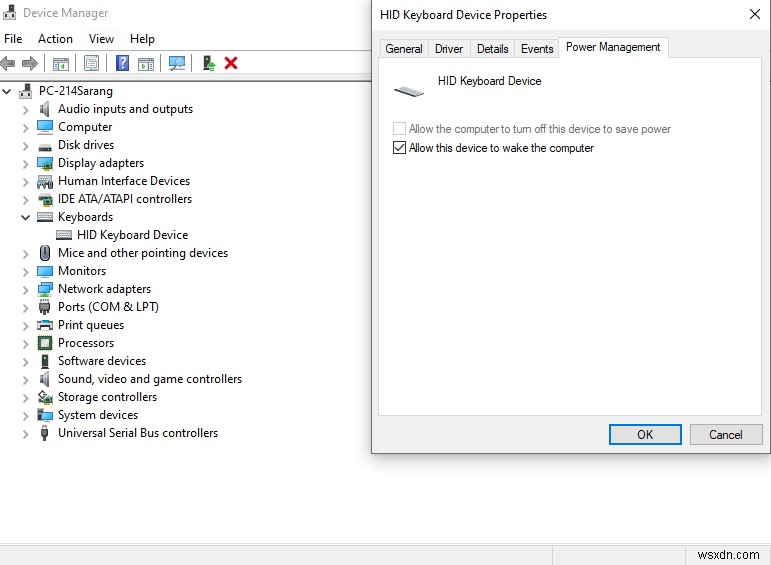Viewport: 771px width, 565px height.
Task: Expand the Universal Serial Bus controllers node
Action: coord(25,434)
